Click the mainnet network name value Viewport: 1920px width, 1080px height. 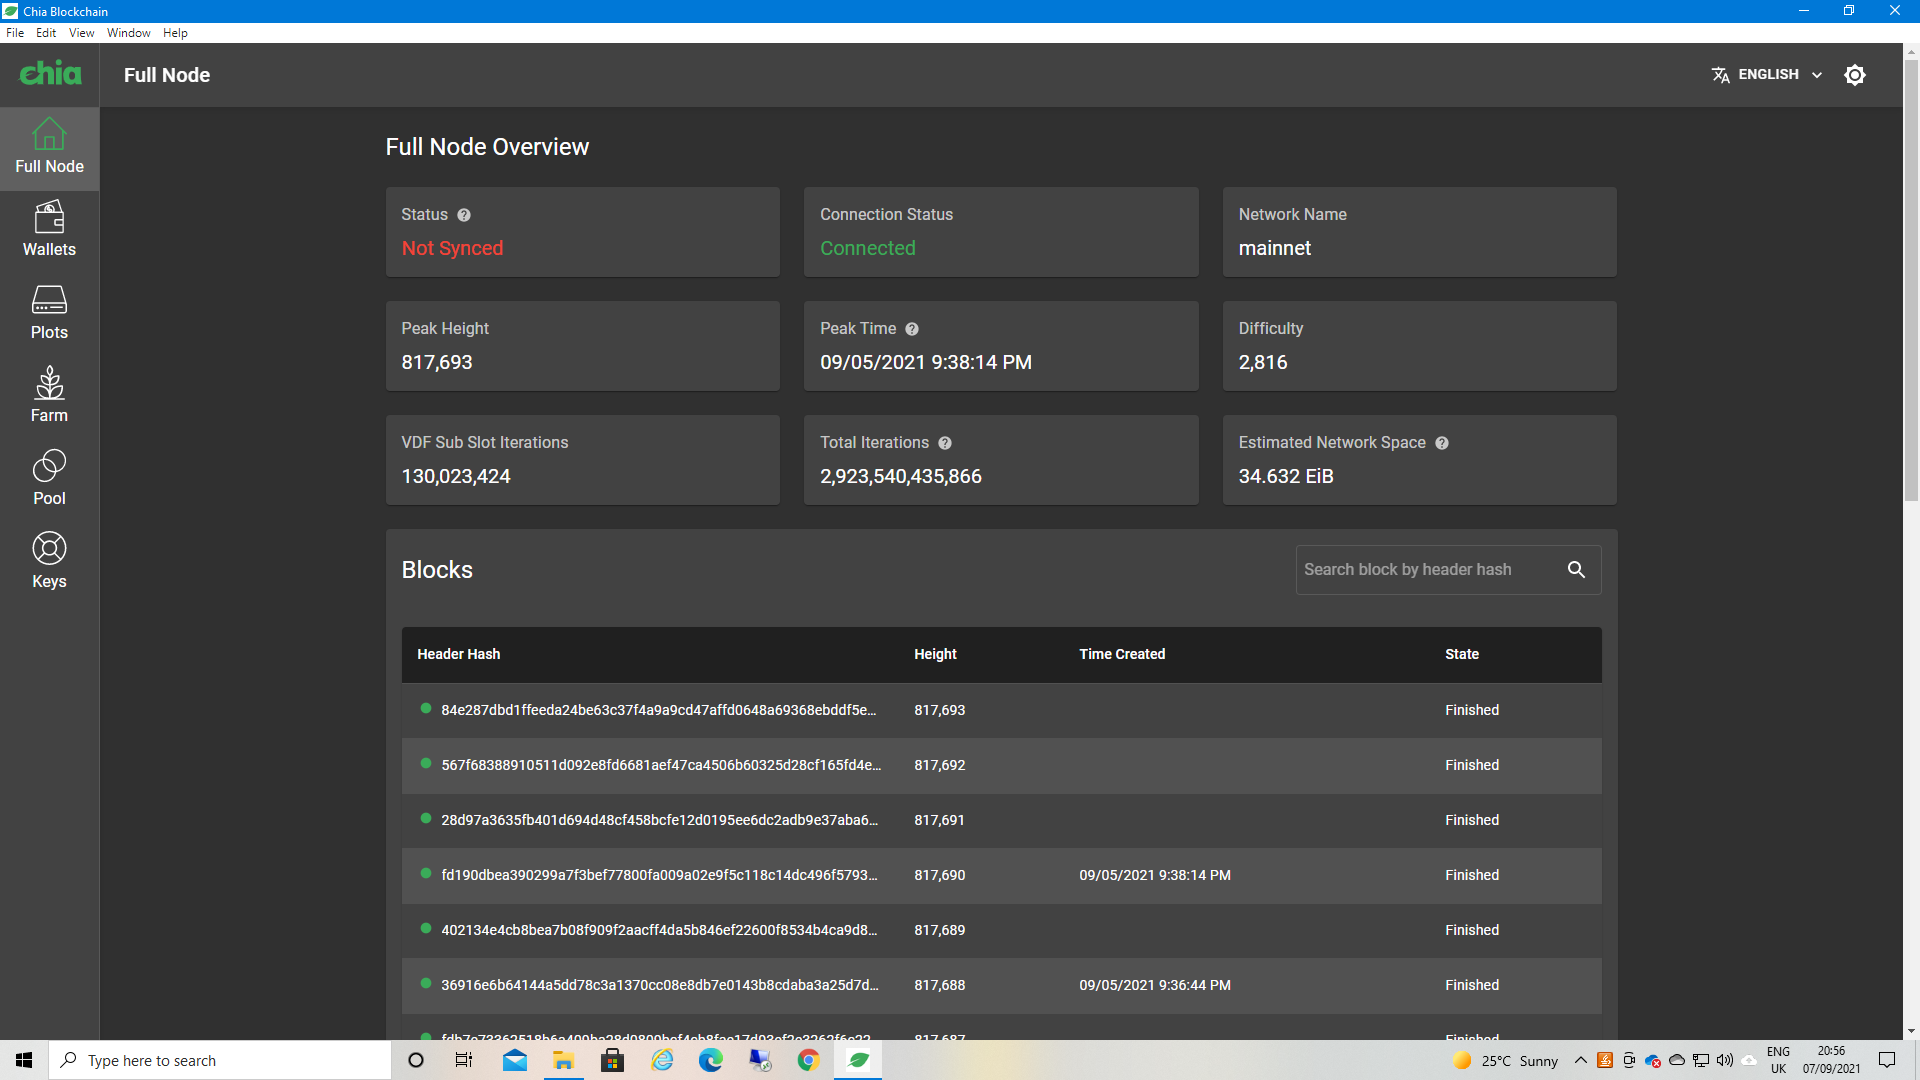1274,248
